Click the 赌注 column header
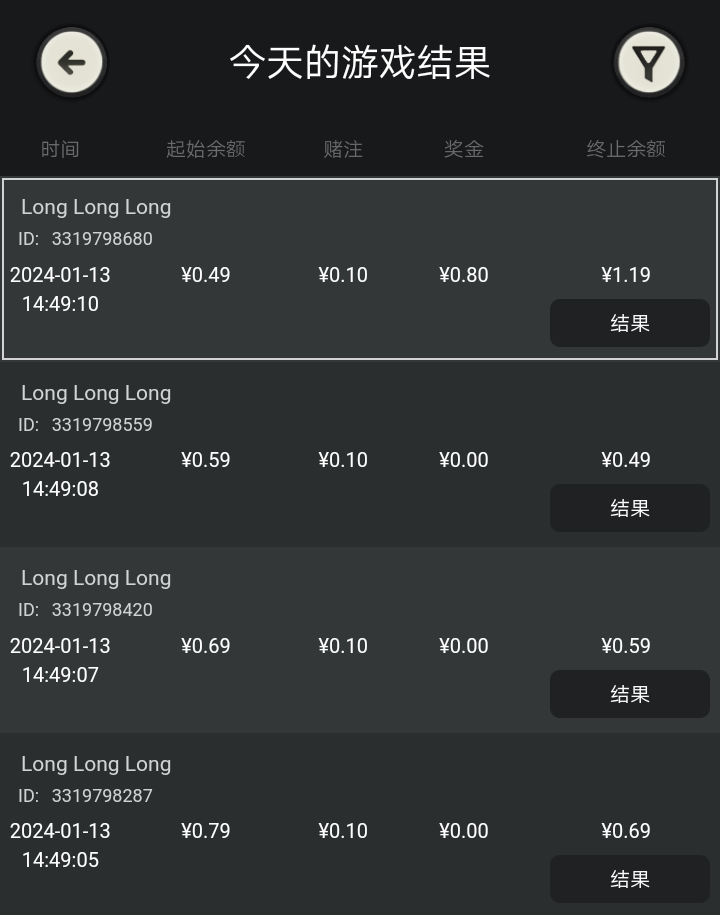720x915 pixels. pyautogui.click(x=343, y=149)
